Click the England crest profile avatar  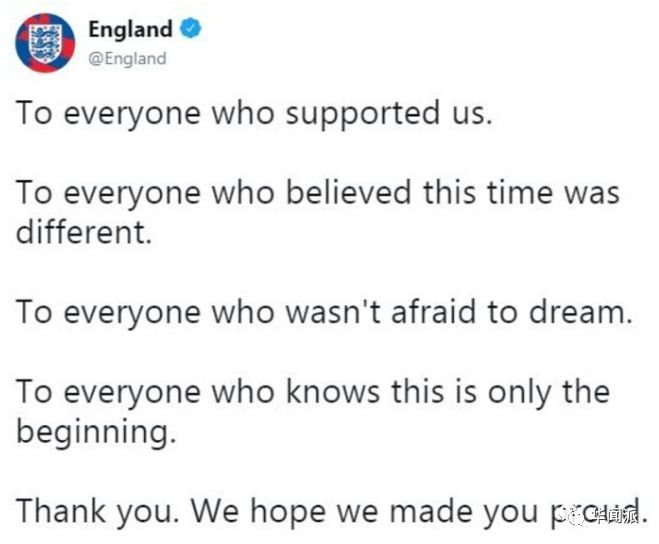[x=45, y=43]
